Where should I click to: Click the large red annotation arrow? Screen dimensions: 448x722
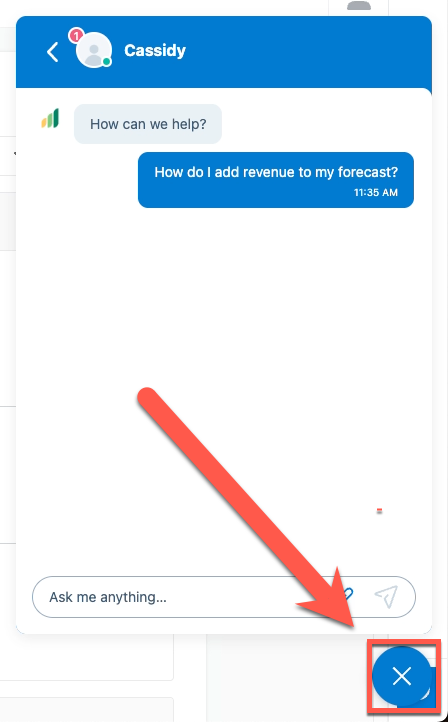click(x=247, y=508)
